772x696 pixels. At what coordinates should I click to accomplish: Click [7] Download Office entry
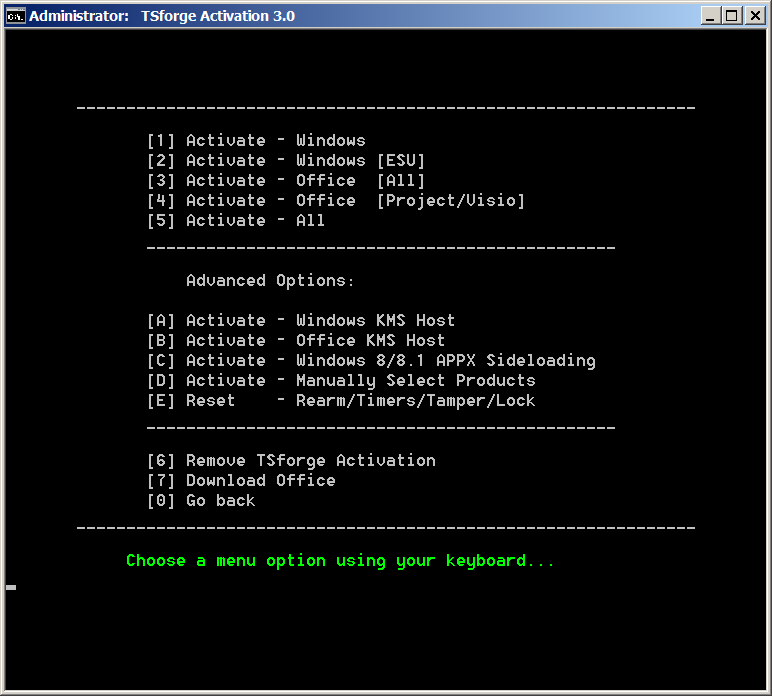point(241,481)
